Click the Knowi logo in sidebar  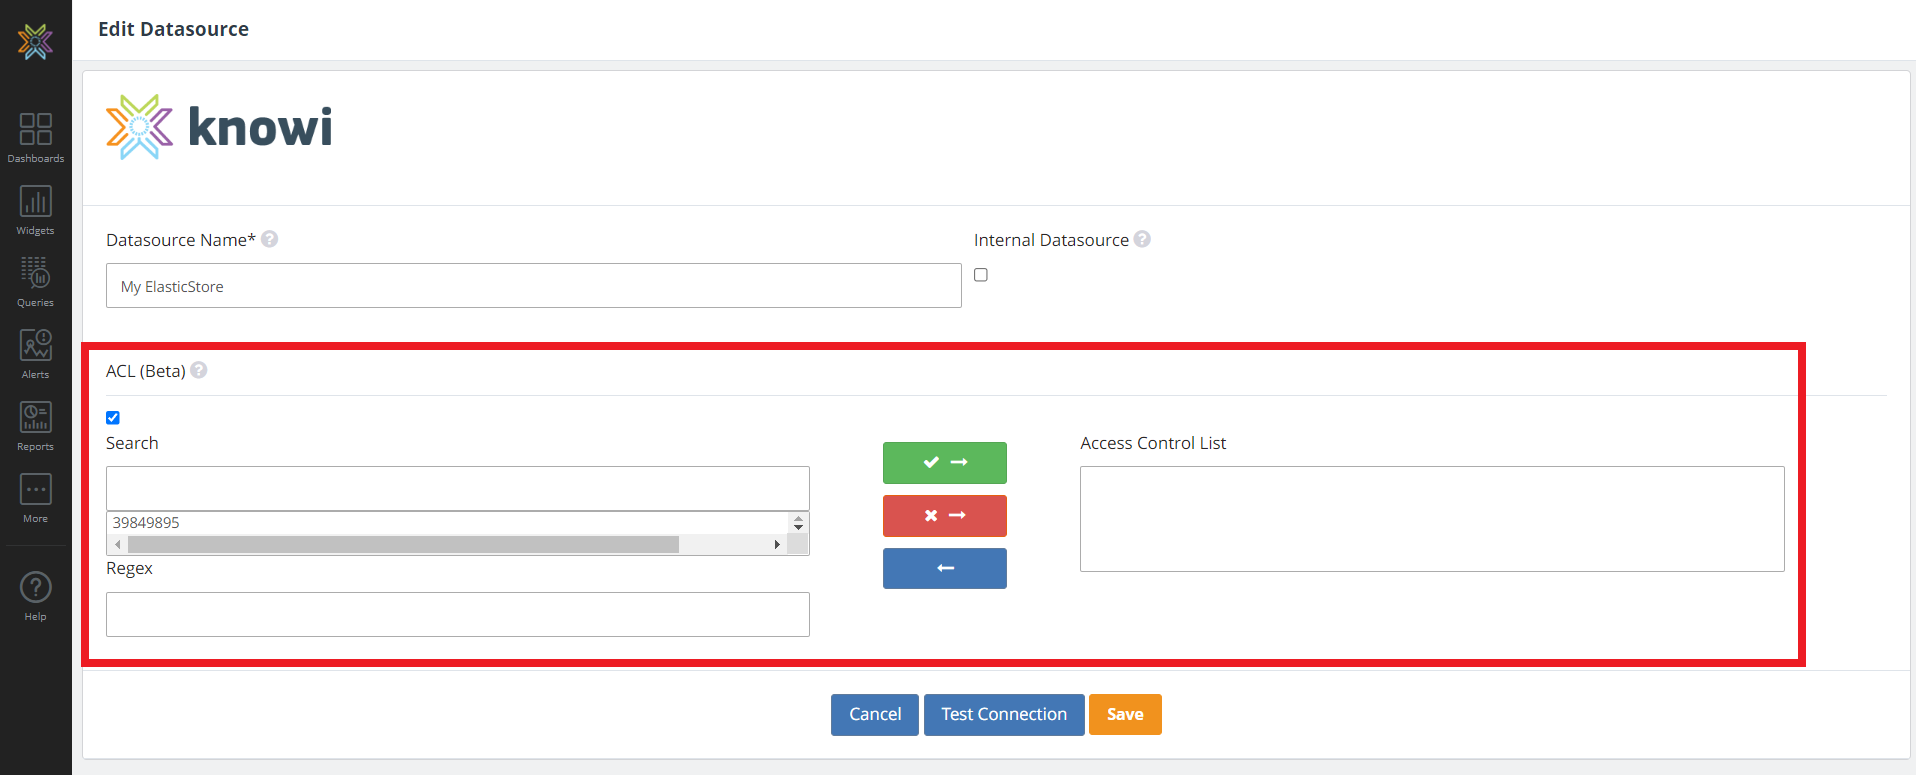(35, 41)
